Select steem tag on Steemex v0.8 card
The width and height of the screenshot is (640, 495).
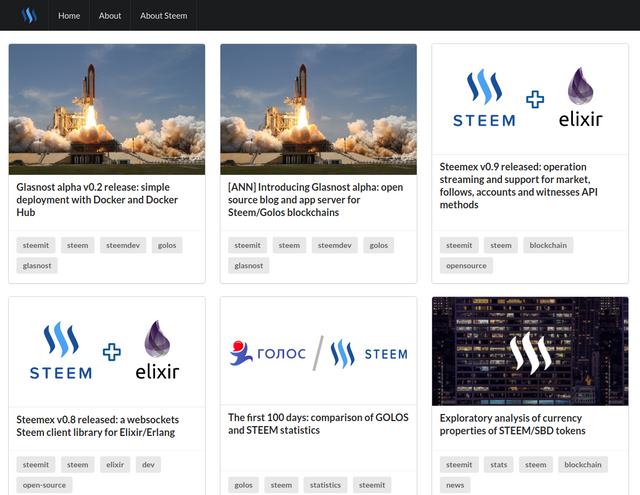pyautogui.click(x=78, y=465)
